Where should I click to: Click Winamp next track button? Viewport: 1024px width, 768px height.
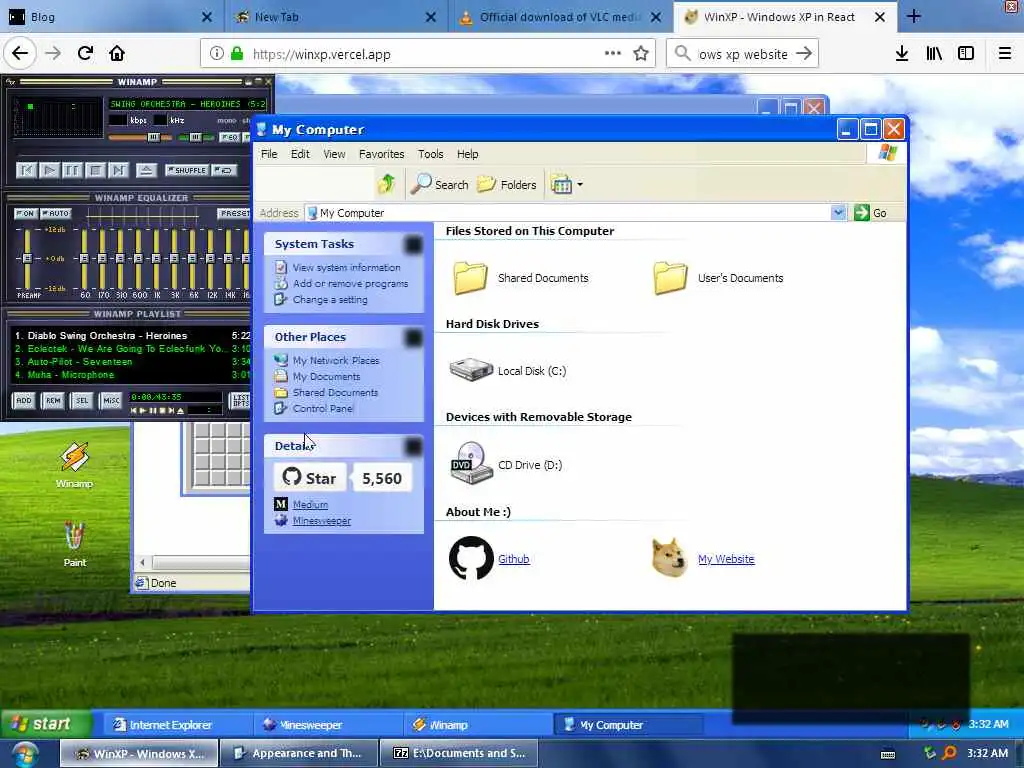[118, 170]
